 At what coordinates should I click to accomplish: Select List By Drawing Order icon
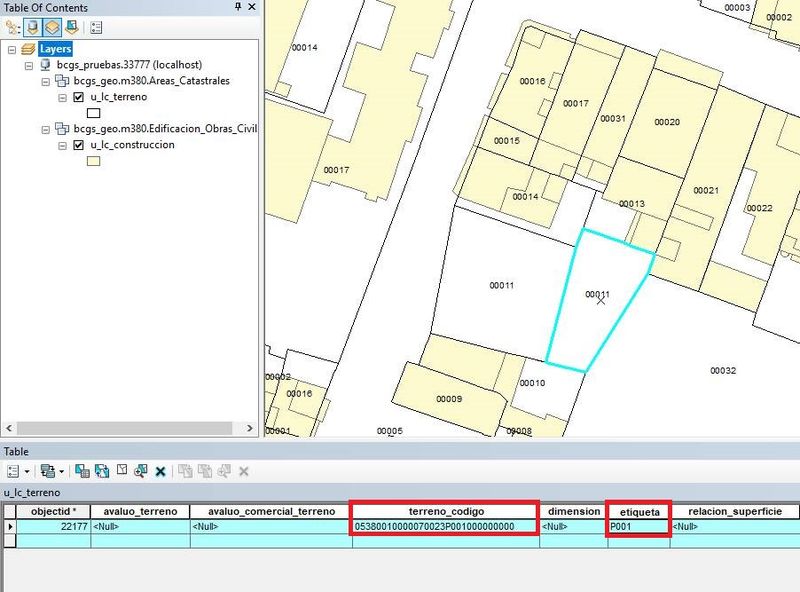12,27
